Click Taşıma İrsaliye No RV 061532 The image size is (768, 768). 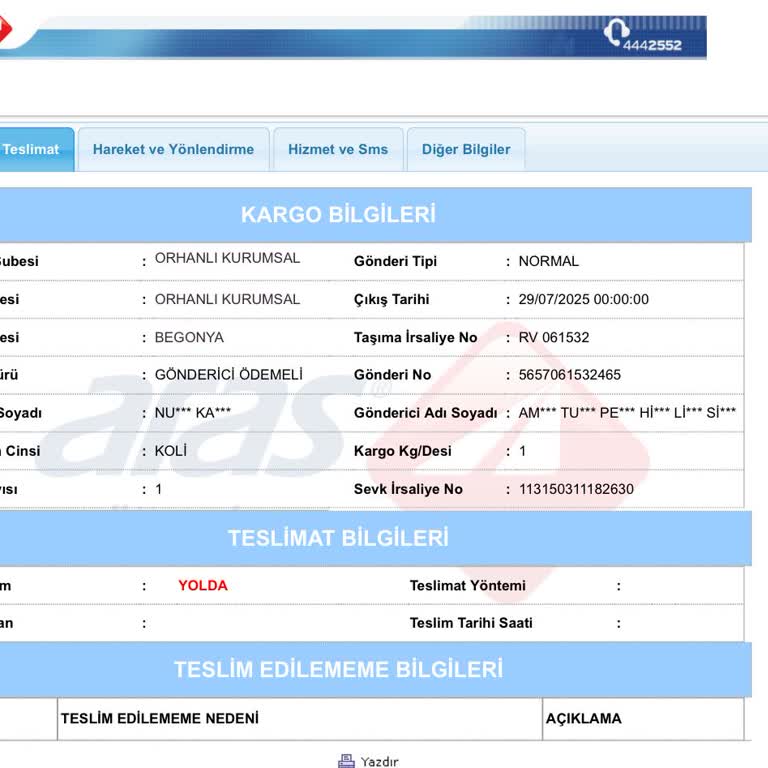(x=553, y=337)
